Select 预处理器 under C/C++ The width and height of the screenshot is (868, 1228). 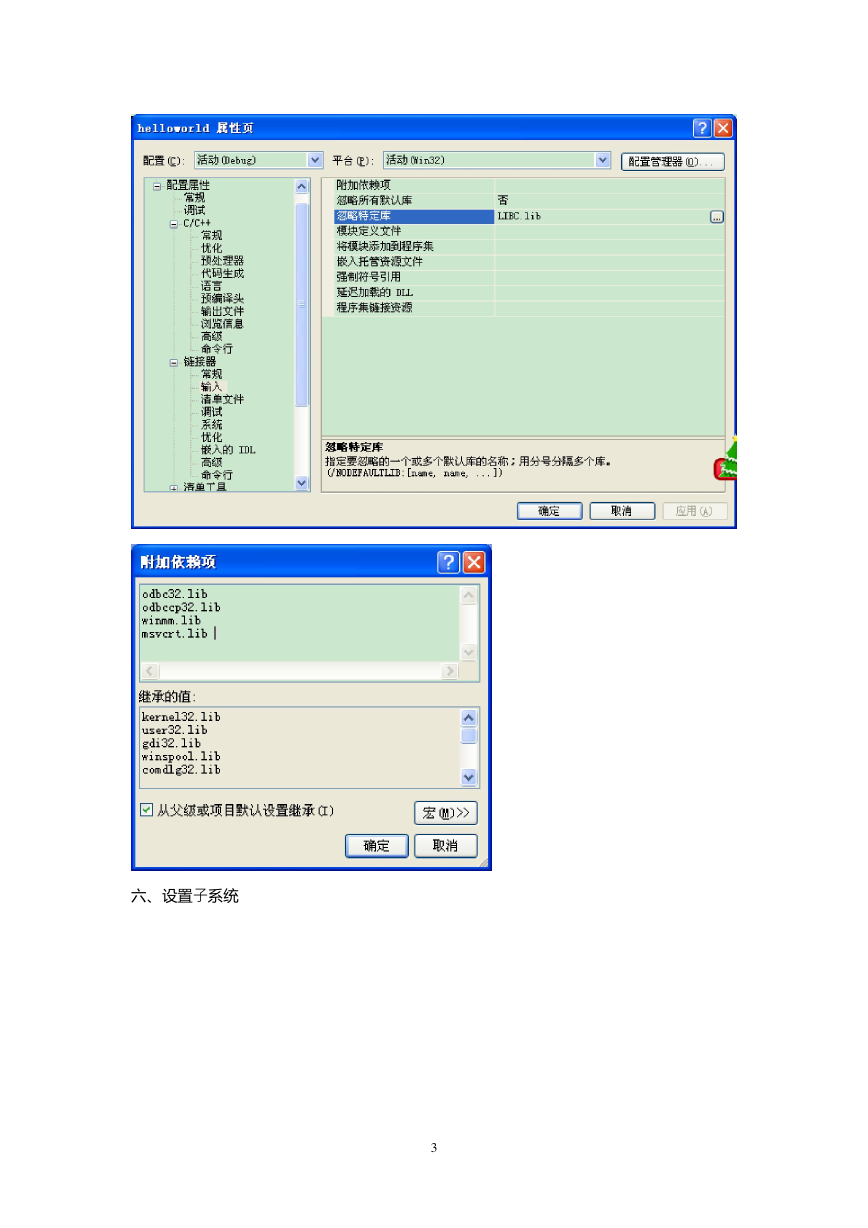coord(222,261)
